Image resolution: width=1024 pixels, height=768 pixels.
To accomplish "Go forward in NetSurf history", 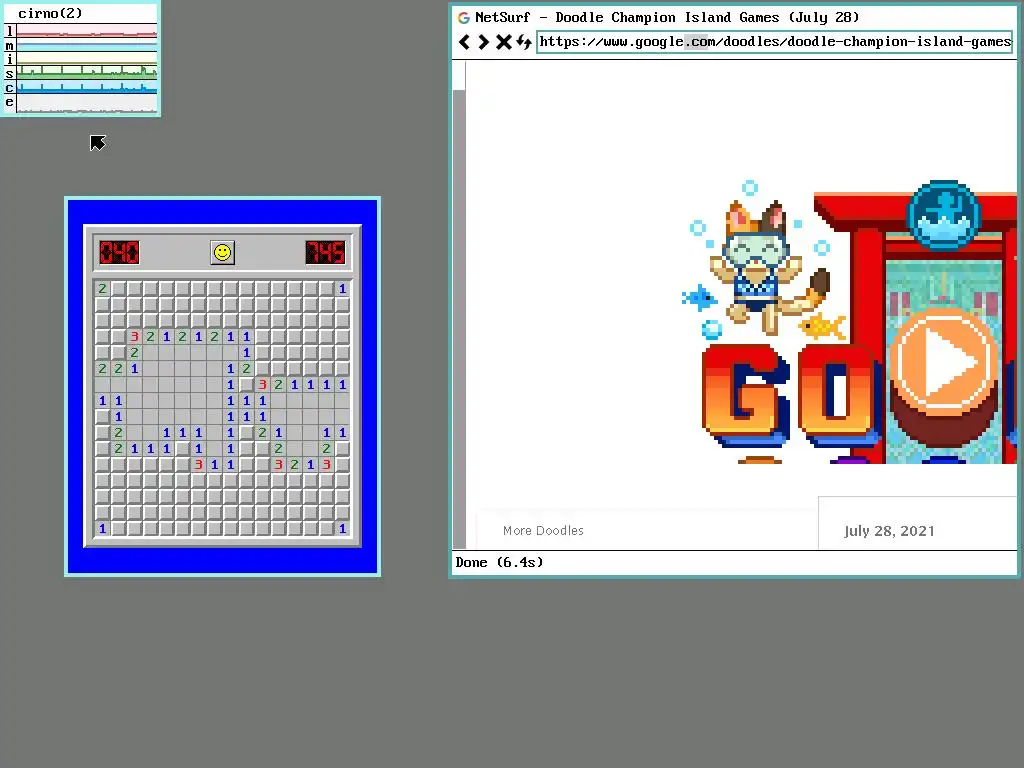I will coord(483,42).
